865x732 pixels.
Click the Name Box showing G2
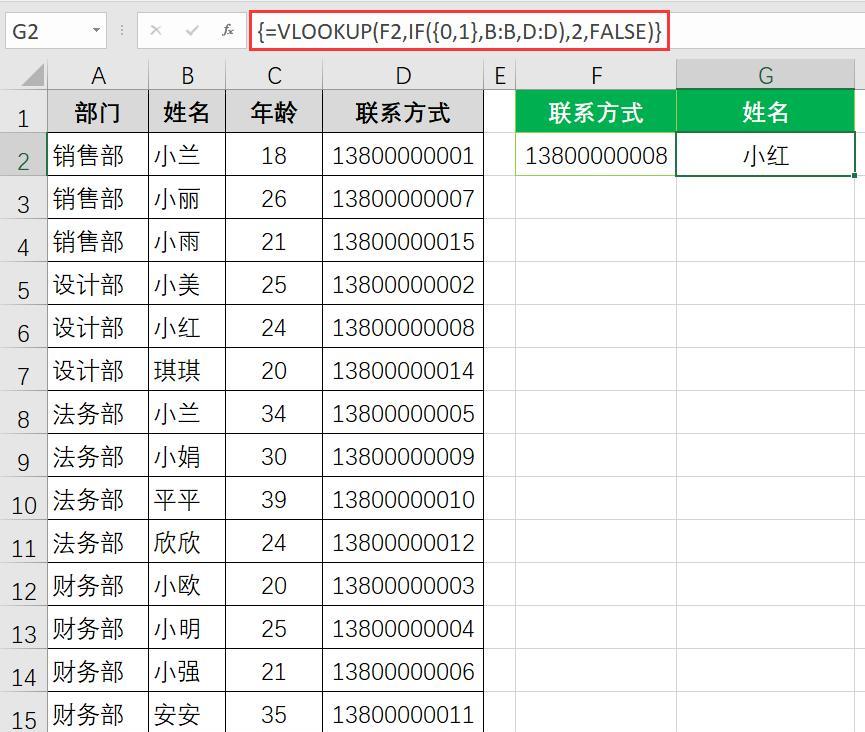[55, 31]
